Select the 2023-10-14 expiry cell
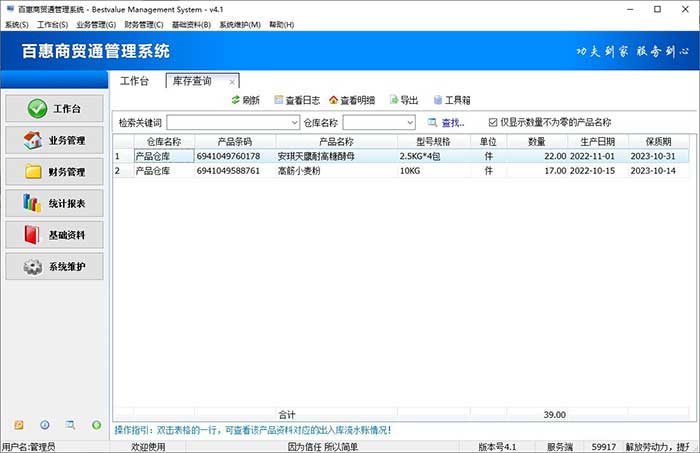700x453 pixels. pyautogui.click(x=659, y=170)
